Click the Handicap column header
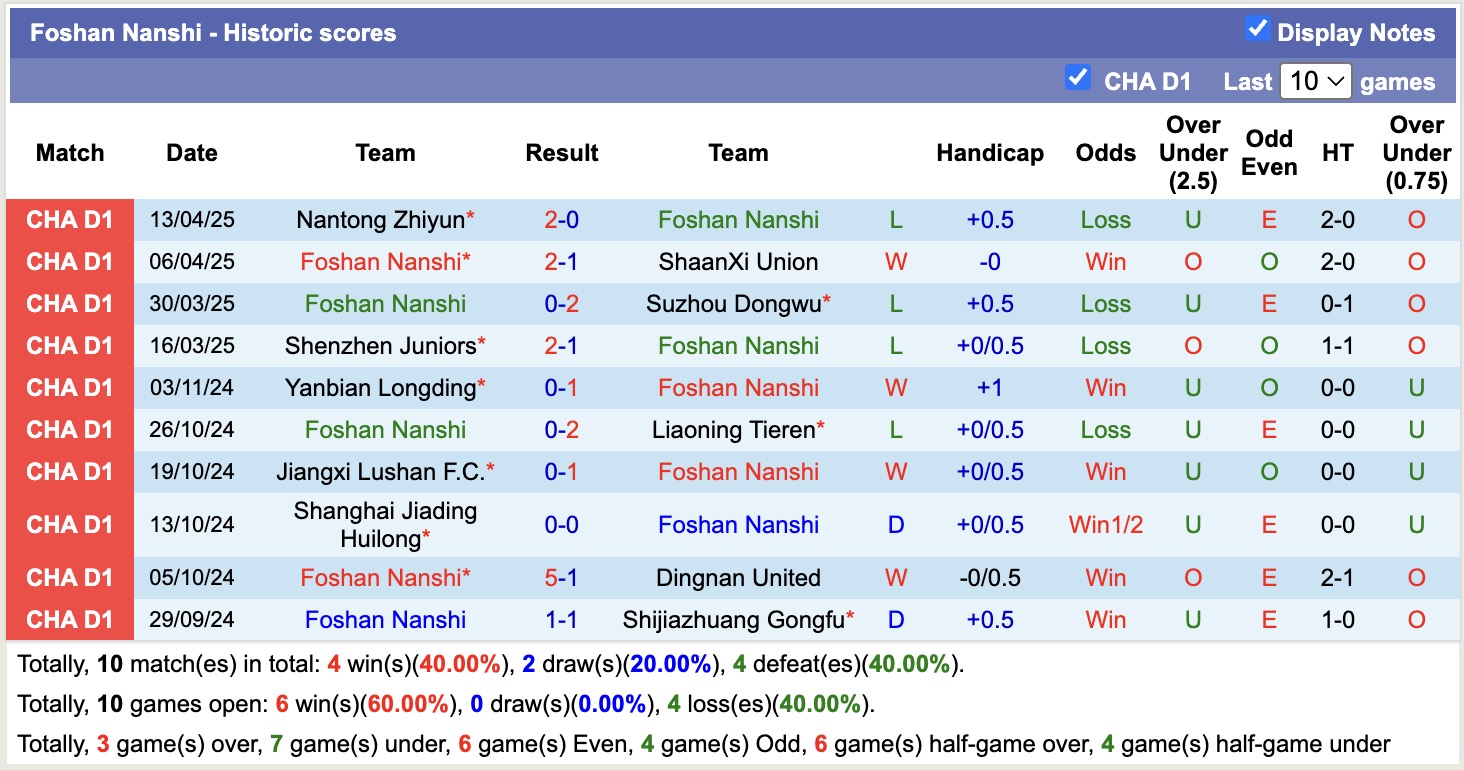 click(x=990, y=153)
